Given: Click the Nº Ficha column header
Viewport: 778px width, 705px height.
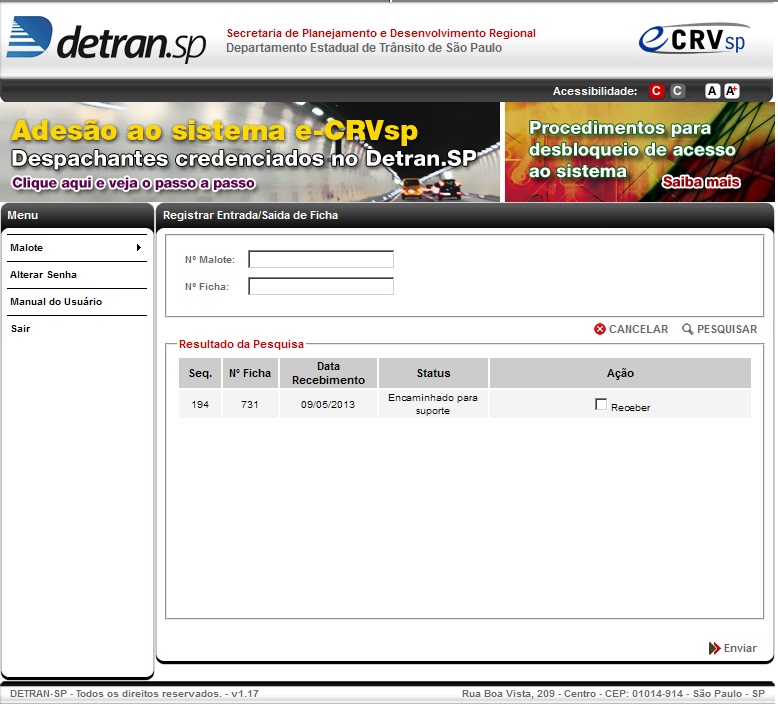Looking at the screenshot, I should (x=250, y=373).
